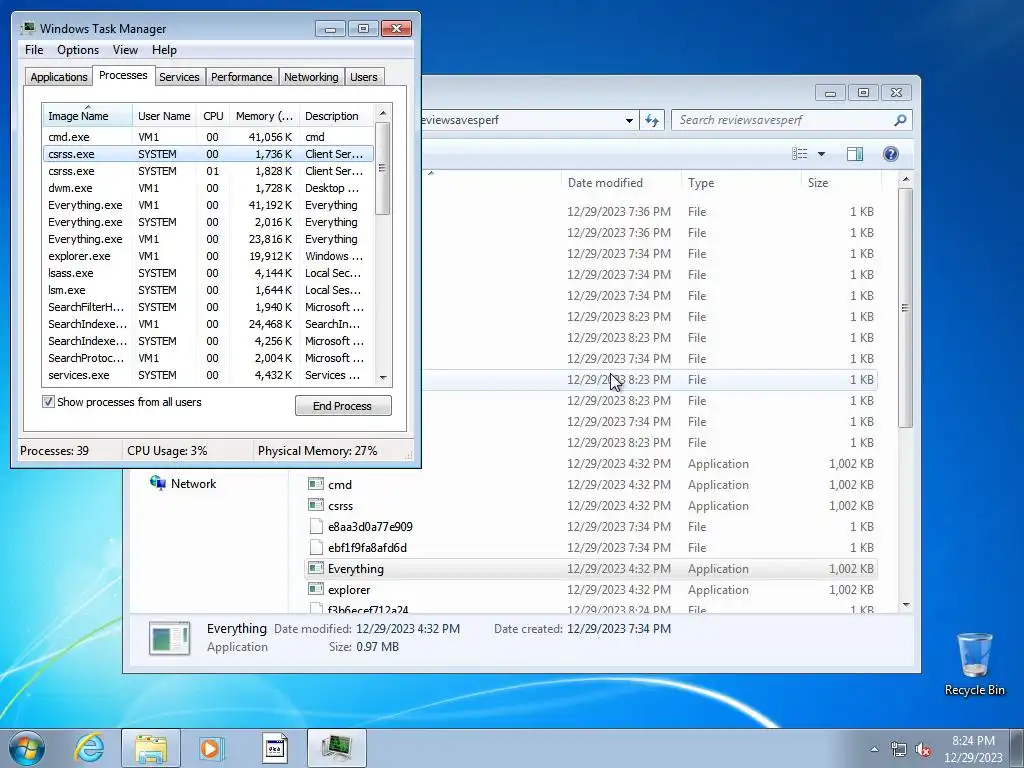Select the lsm.exe process row
The height and width of the screenshot is (768, 1024).
(209, 290)
